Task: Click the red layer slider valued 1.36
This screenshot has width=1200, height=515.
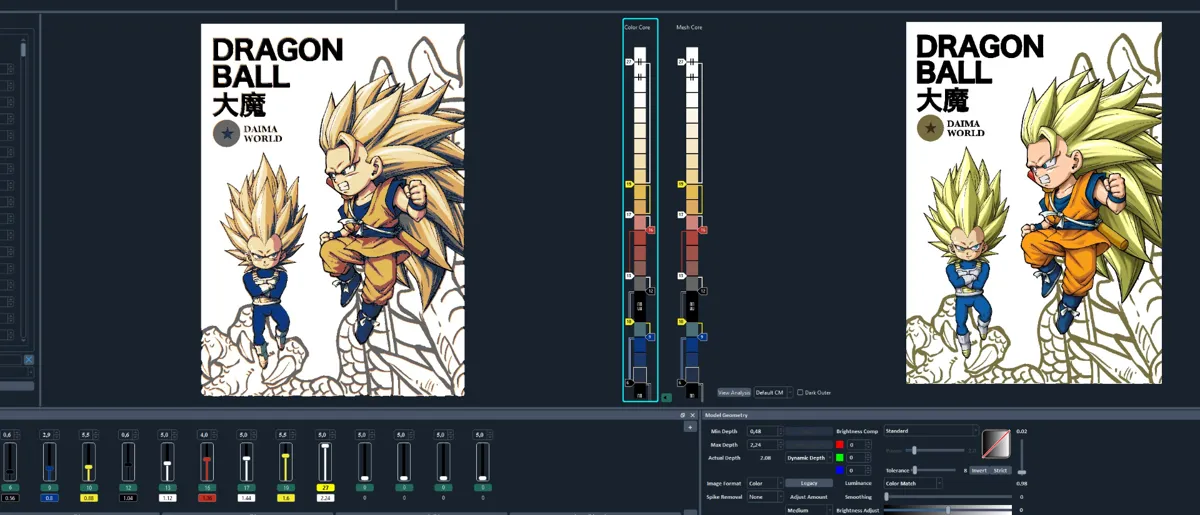Action: (206, 462)
